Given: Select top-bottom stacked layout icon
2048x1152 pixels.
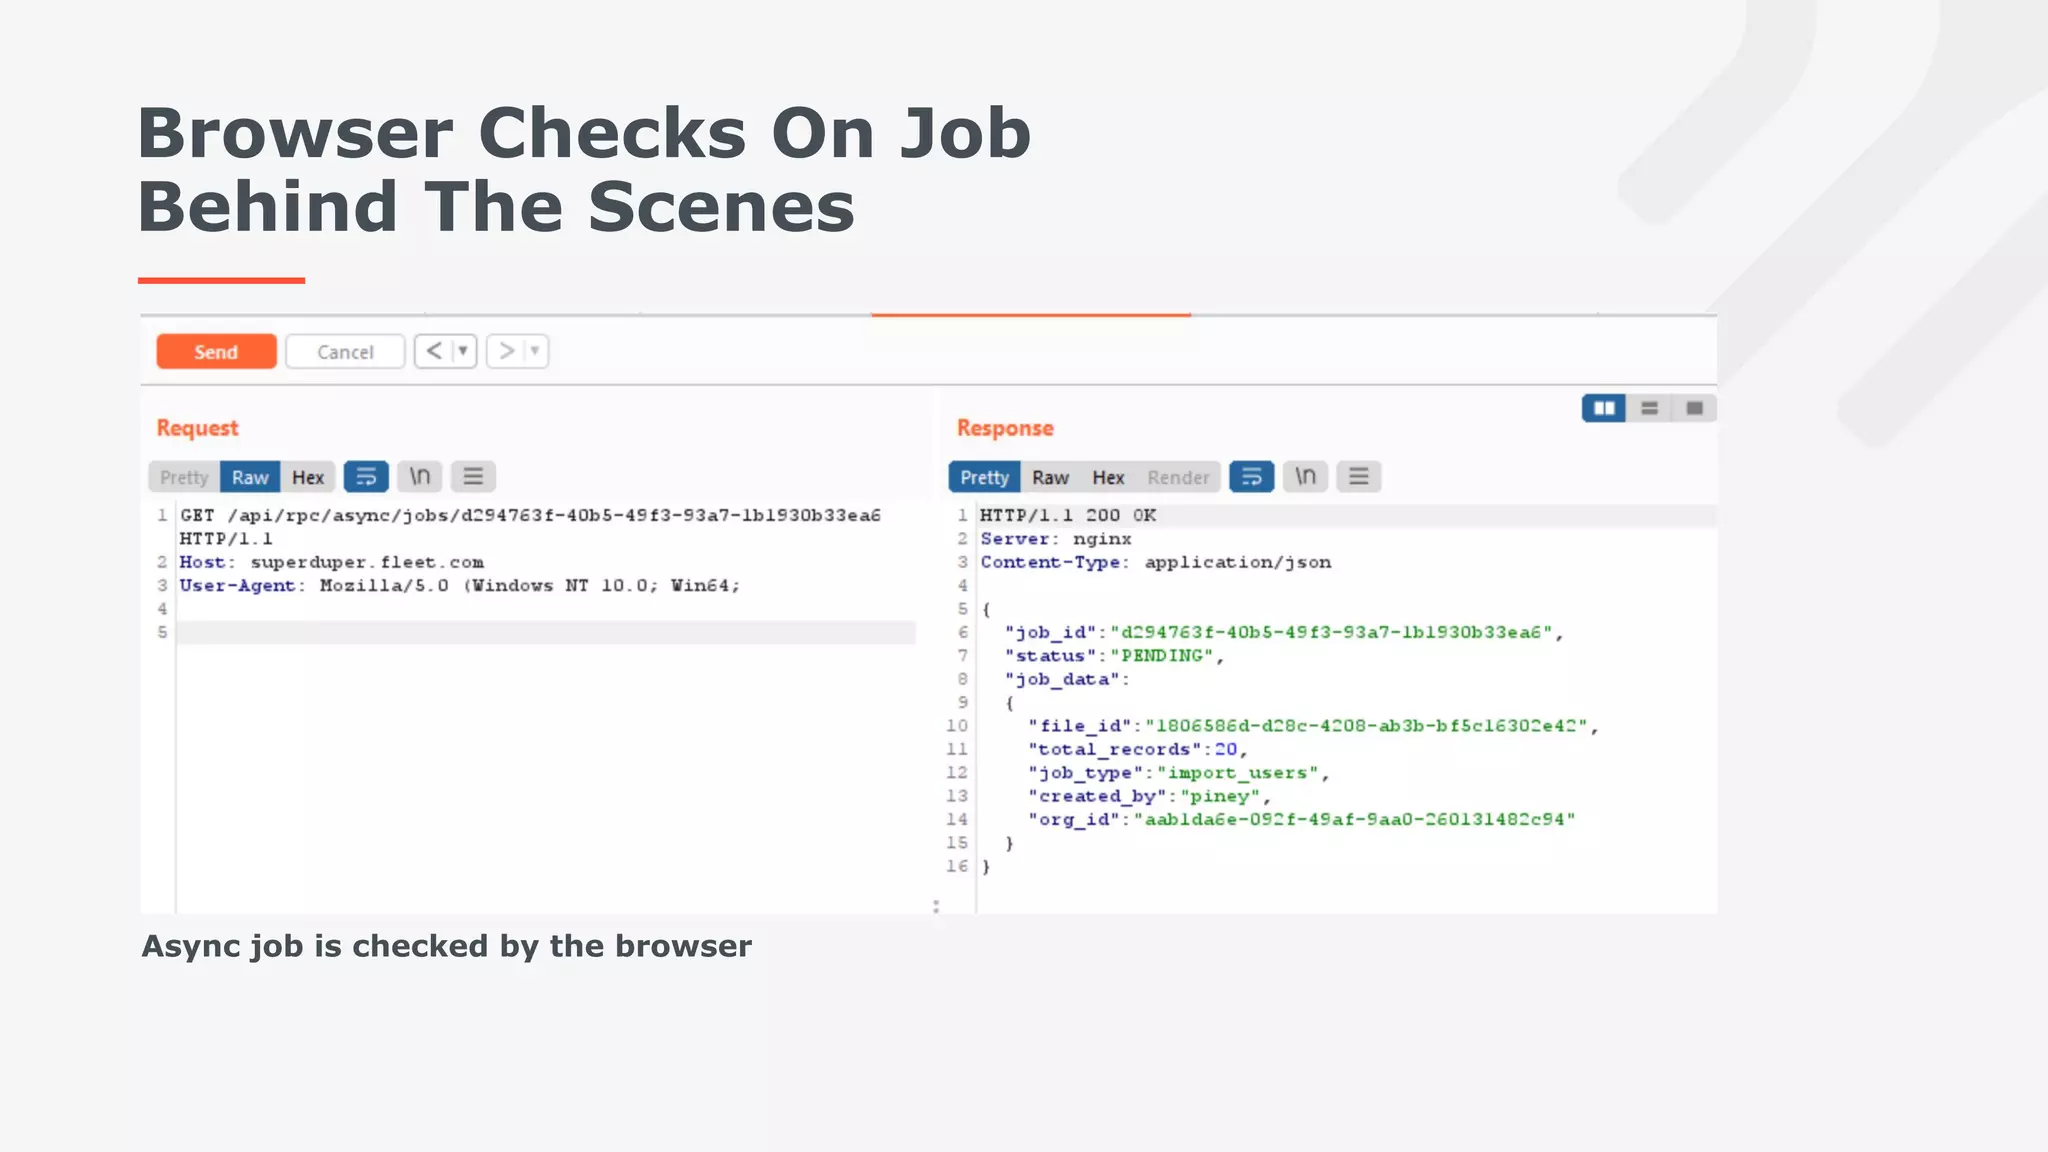Looking at the screenshot, I should coord(1649,408).
